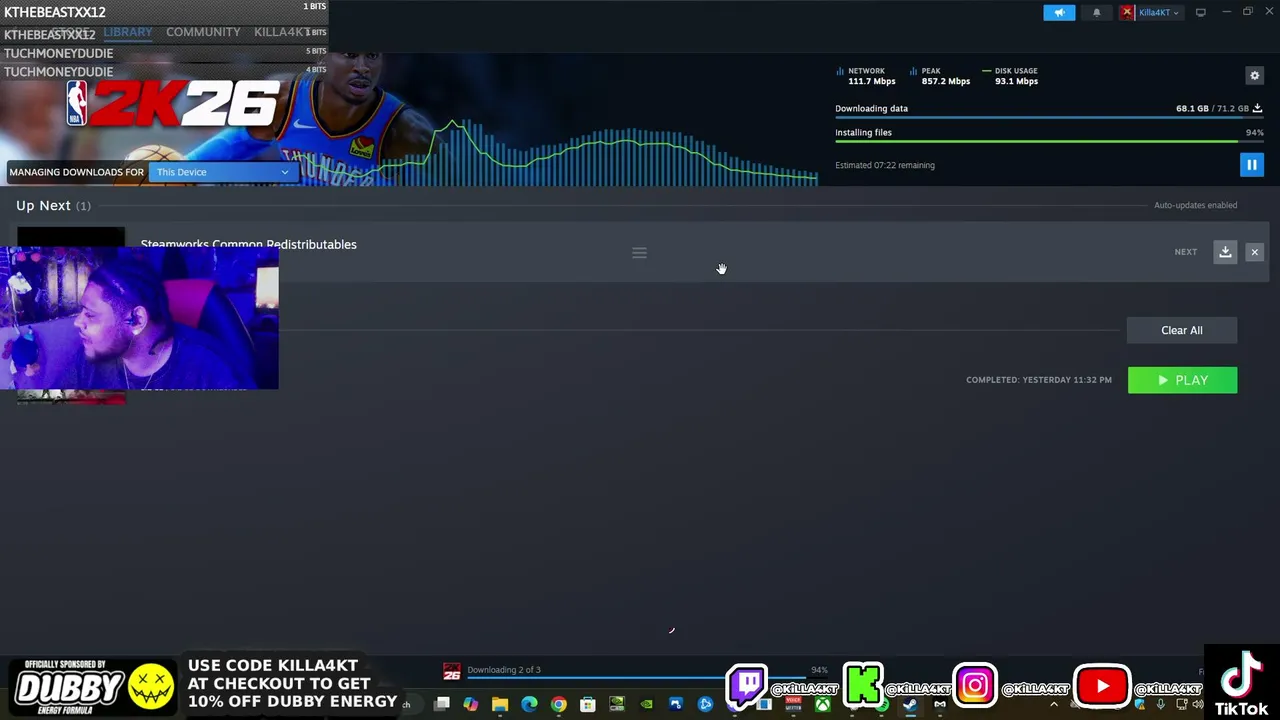Open download settings gear
Viewport: 1280px width, 720px height.
(x=1254, y=76)
